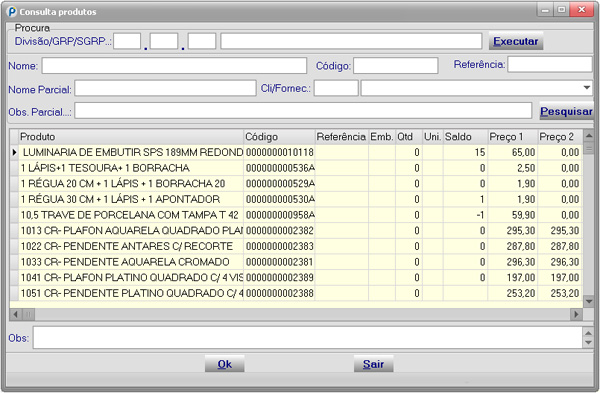Click the Preço 2 column header

pyautogui.click(x=560, y=137)
